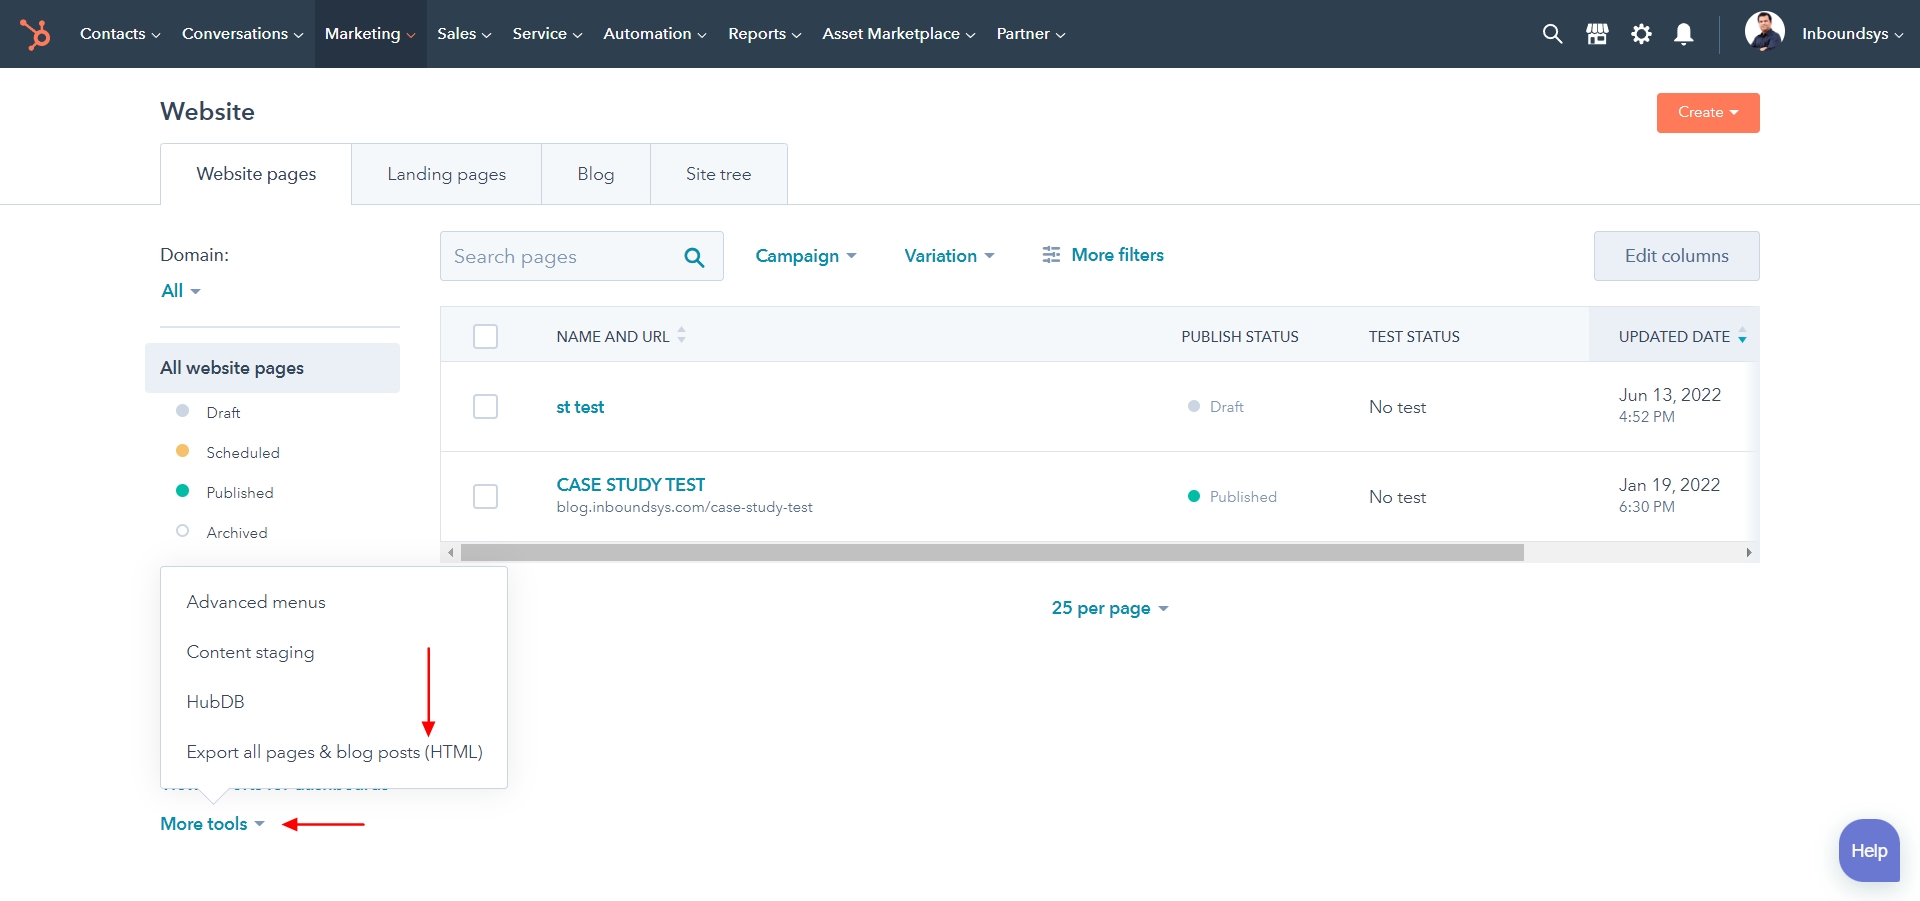Open notifications with the bell icon

pos(1684,33)
